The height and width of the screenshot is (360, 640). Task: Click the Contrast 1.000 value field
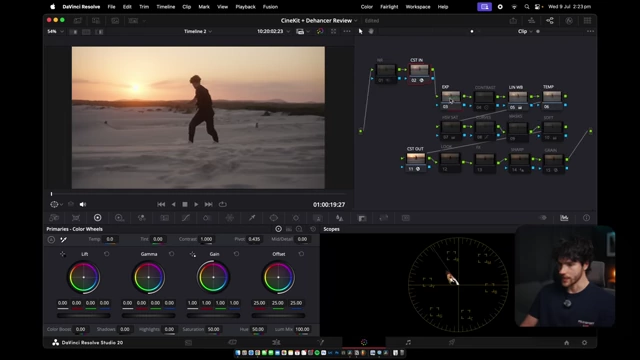pyautogui.click(x=206, y=239)
